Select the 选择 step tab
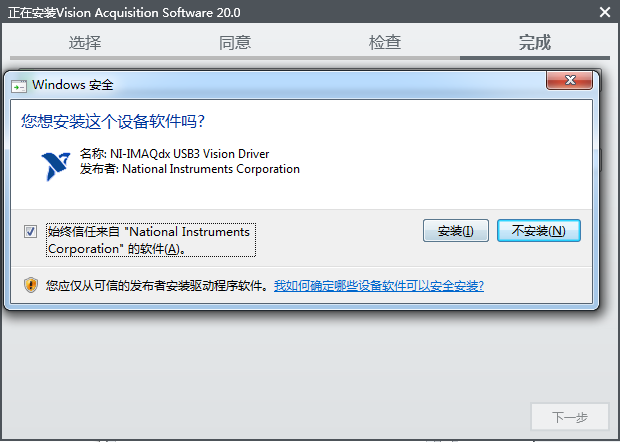The width and height of the screenshot is (620, 442). click(85, 42)
